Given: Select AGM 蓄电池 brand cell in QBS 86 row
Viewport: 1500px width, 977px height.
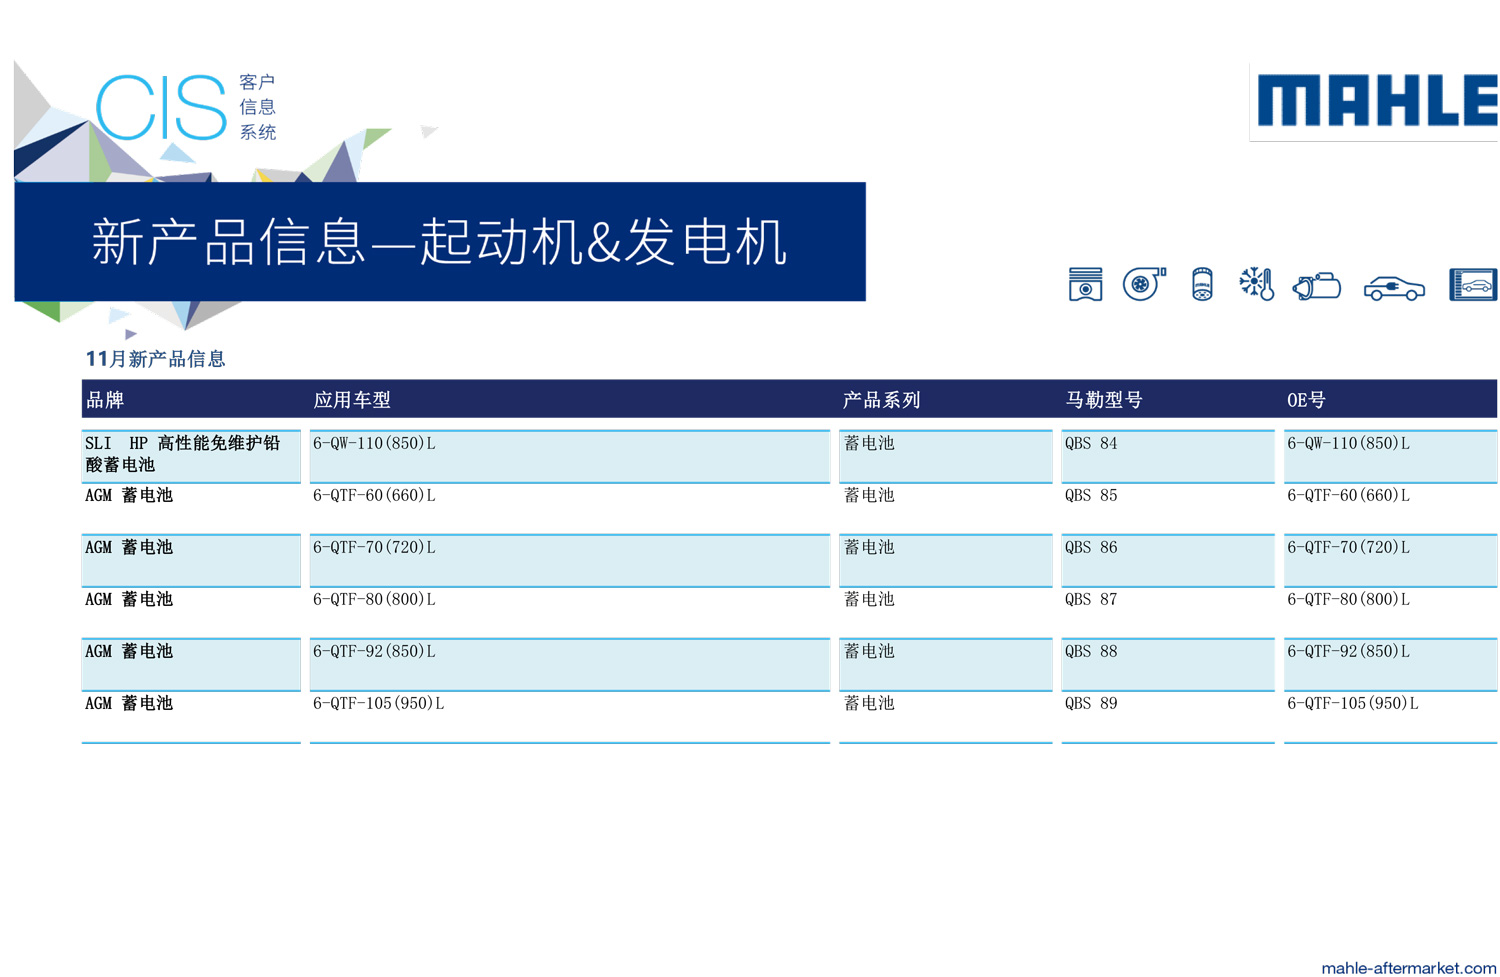Looking at the screenshot, I should (x=191, y=560).
